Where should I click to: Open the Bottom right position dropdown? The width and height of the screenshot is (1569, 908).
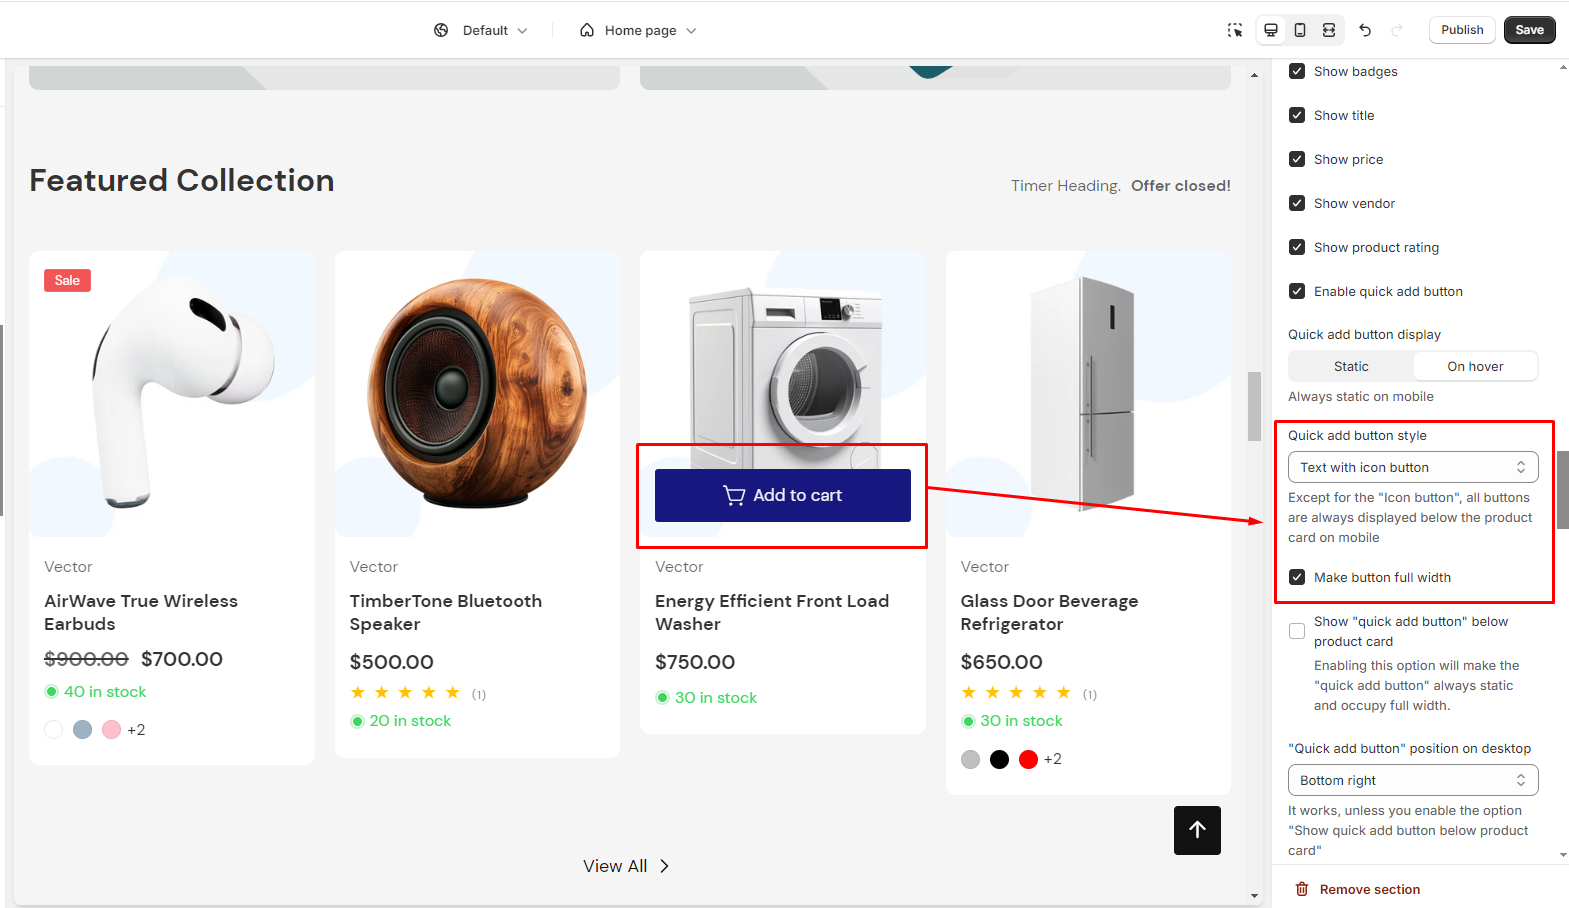[1412, 780]
